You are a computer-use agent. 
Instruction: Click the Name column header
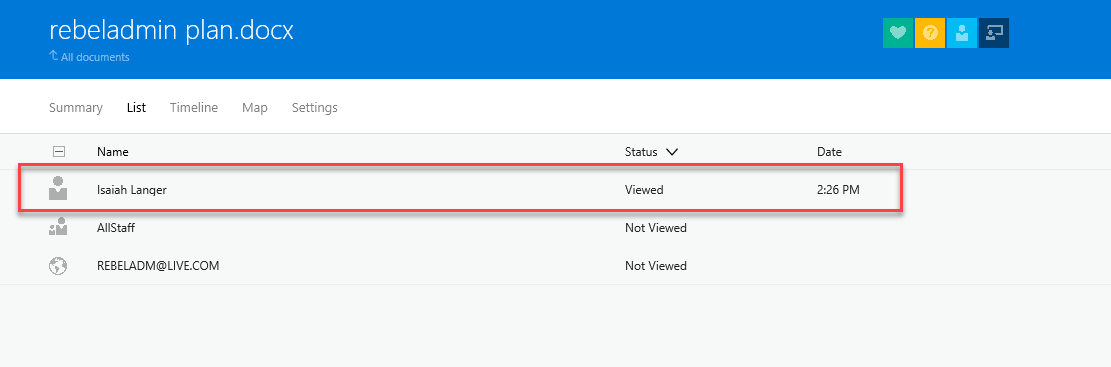(113, 152)
